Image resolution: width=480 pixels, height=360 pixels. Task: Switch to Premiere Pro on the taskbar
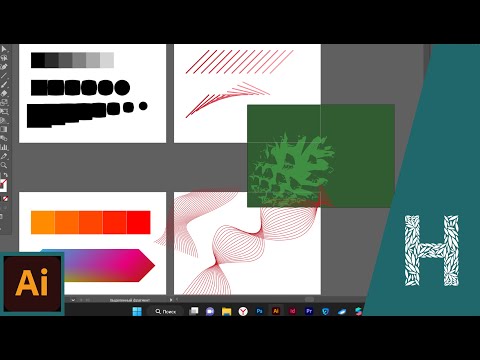pos(309,311)
